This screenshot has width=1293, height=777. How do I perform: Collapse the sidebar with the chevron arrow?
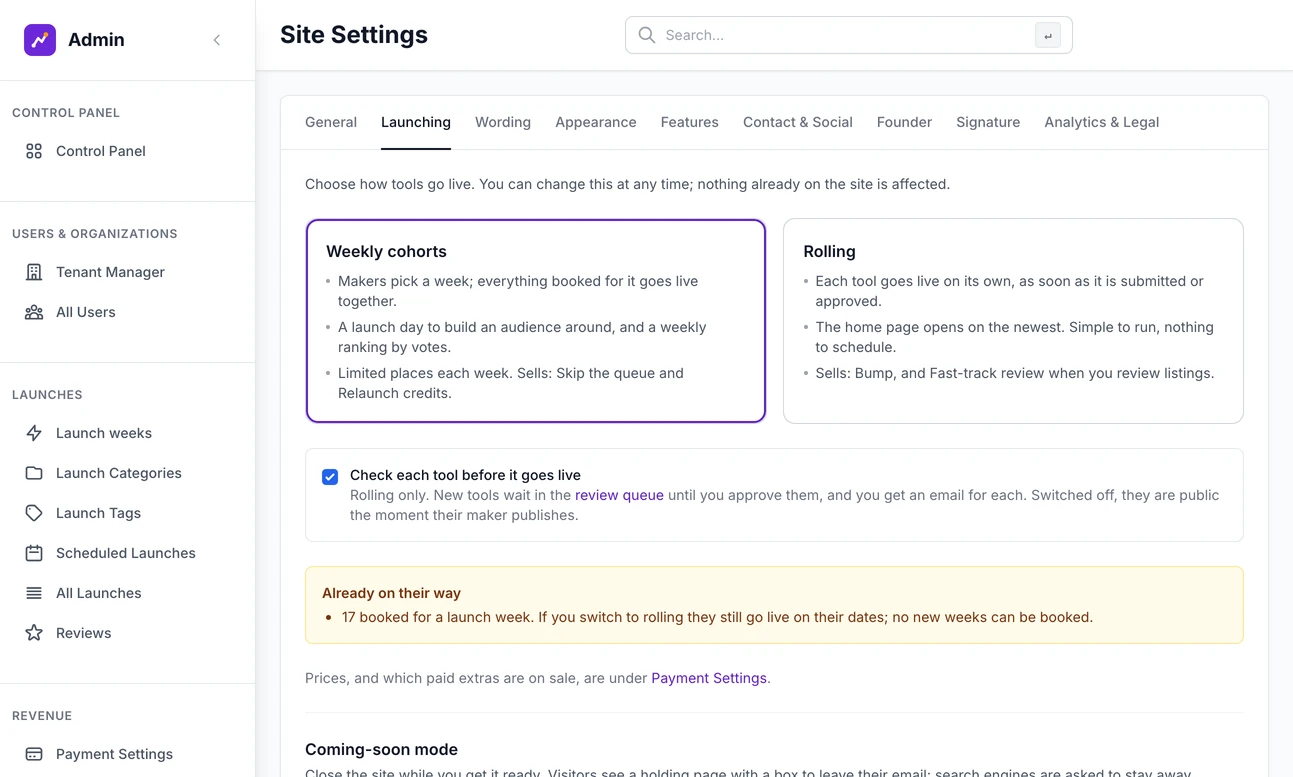[x=217, y=40]
